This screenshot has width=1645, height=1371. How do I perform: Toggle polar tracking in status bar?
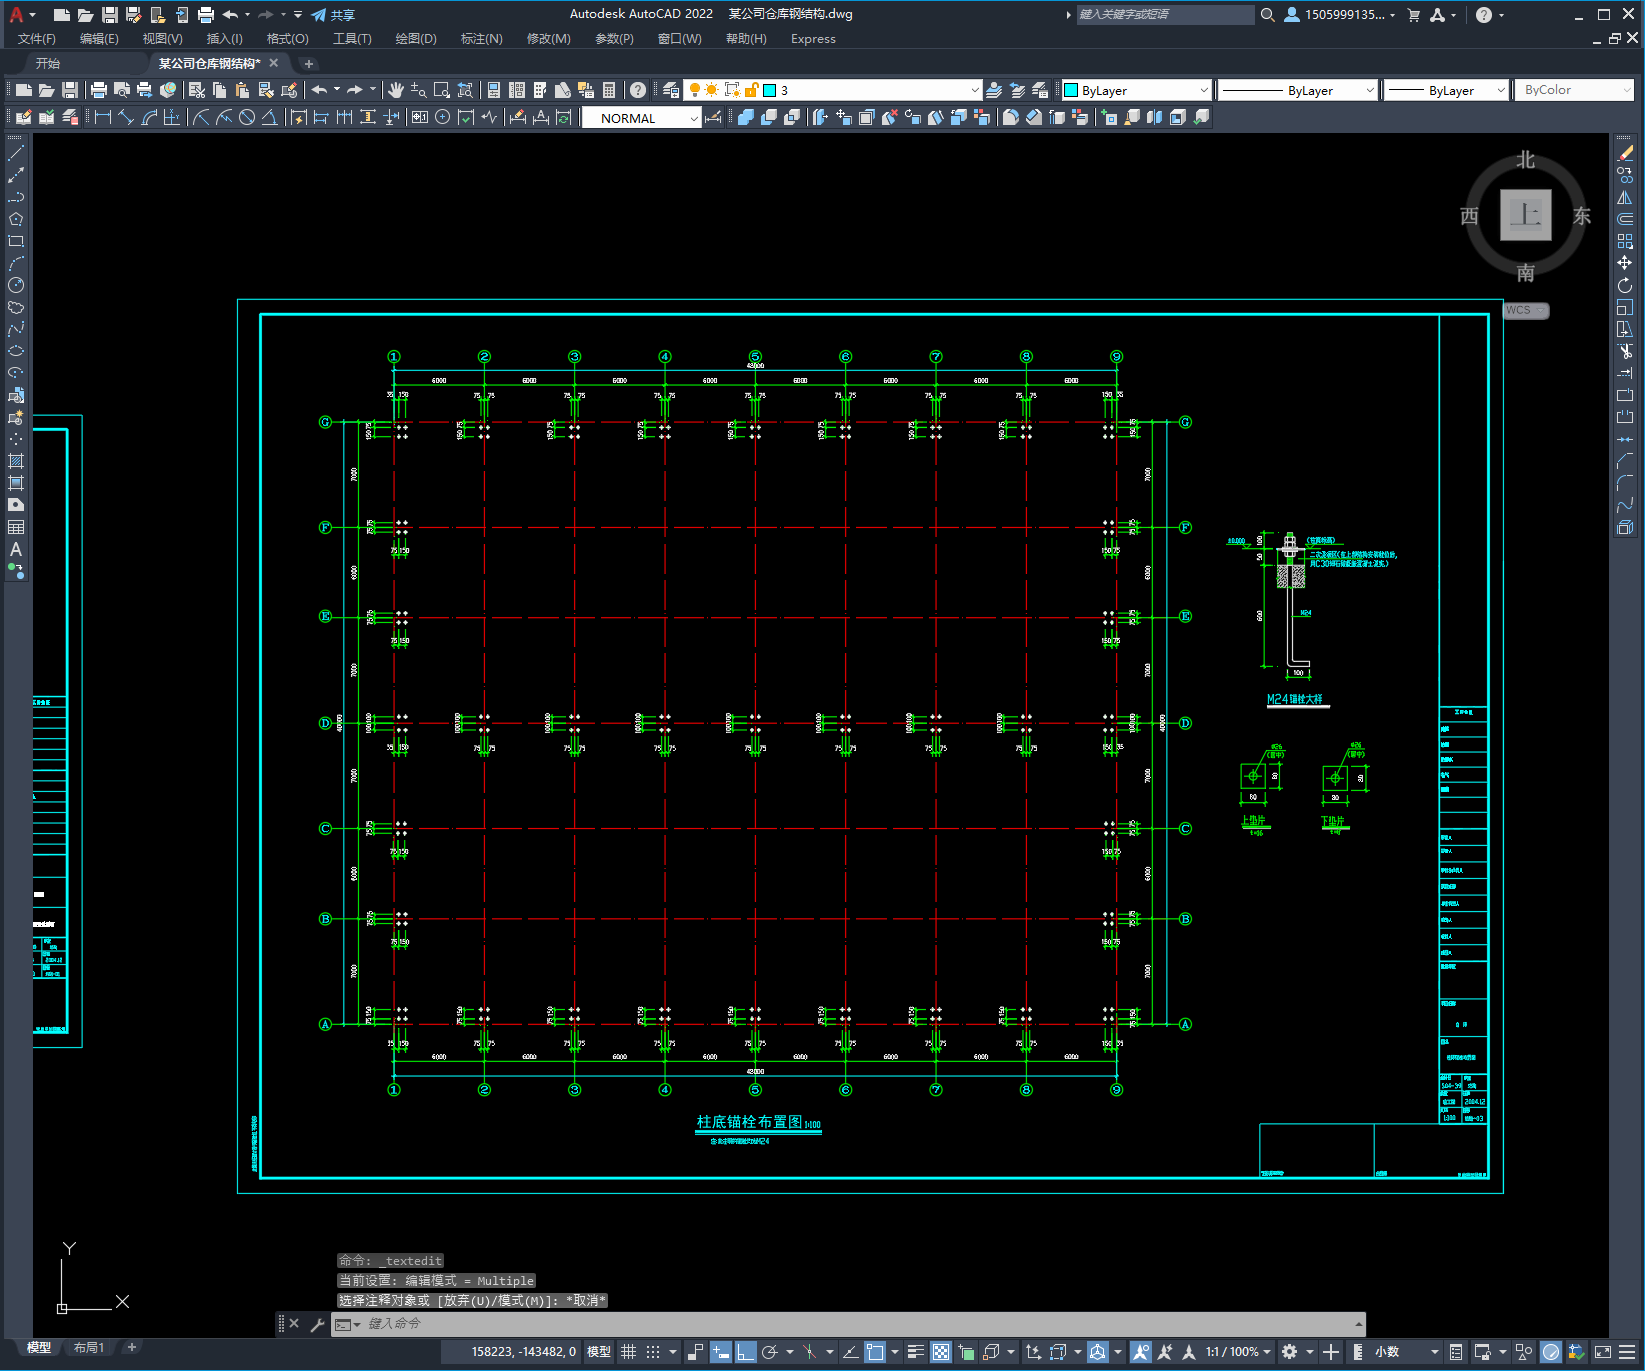[770, 1352]
